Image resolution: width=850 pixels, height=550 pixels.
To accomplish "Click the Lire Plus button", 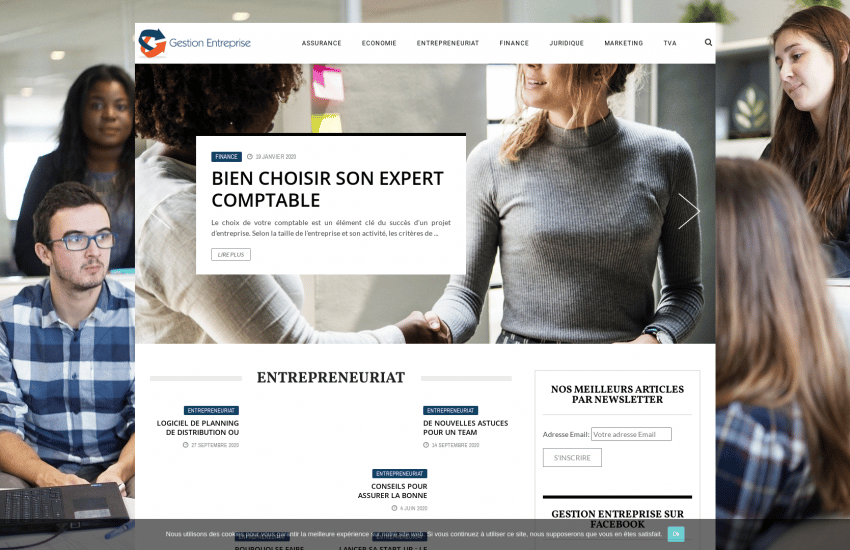I will click(x=231, y=254).
